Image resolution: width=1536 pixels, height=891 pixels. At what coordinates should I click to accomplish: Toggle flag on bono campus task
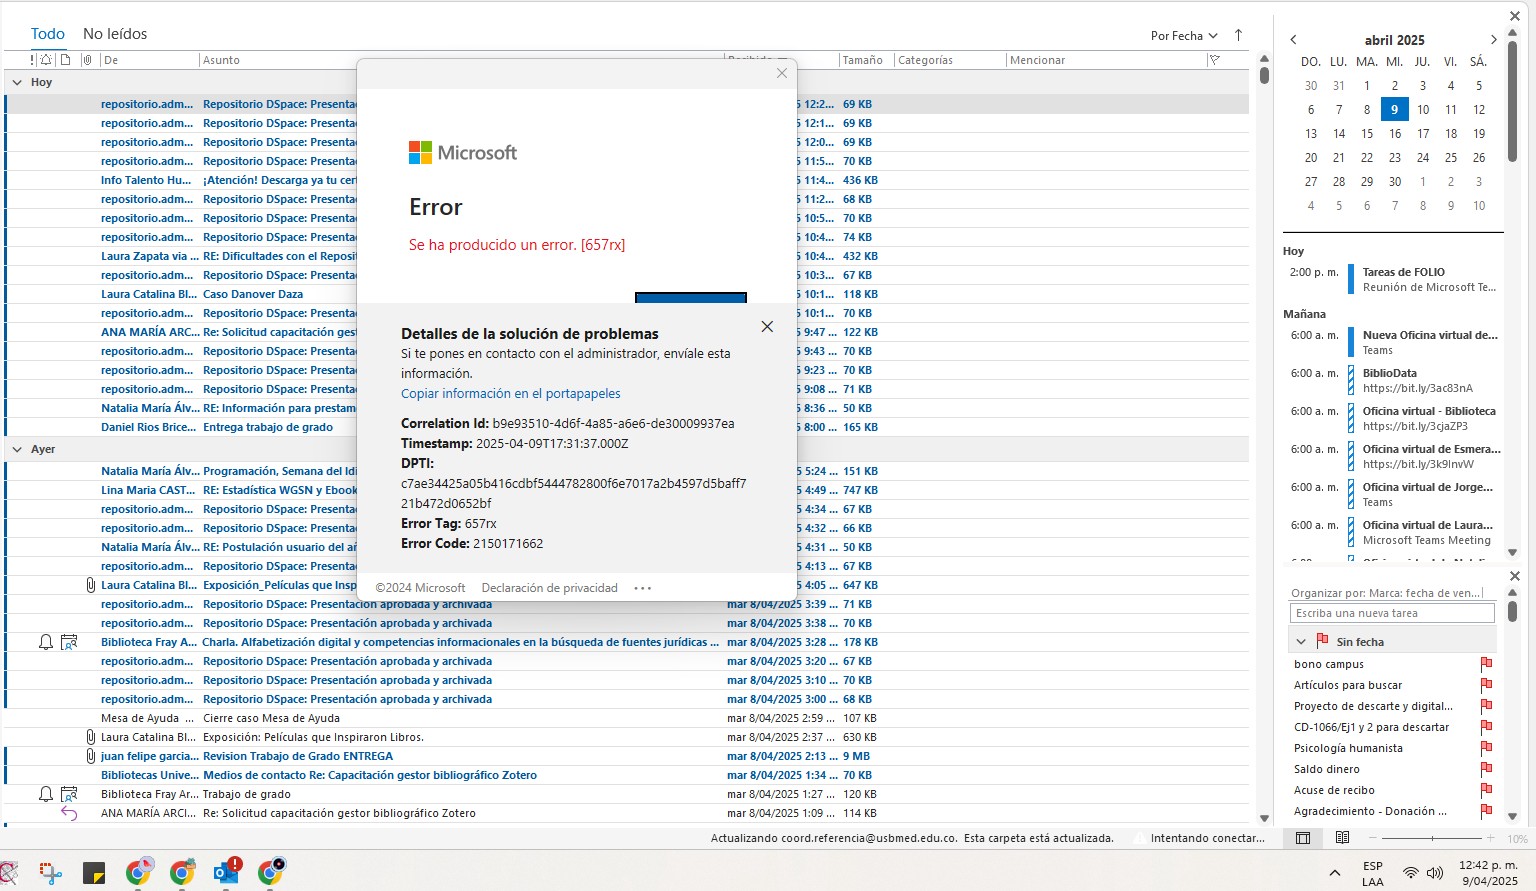click(x=1486, y=664)
